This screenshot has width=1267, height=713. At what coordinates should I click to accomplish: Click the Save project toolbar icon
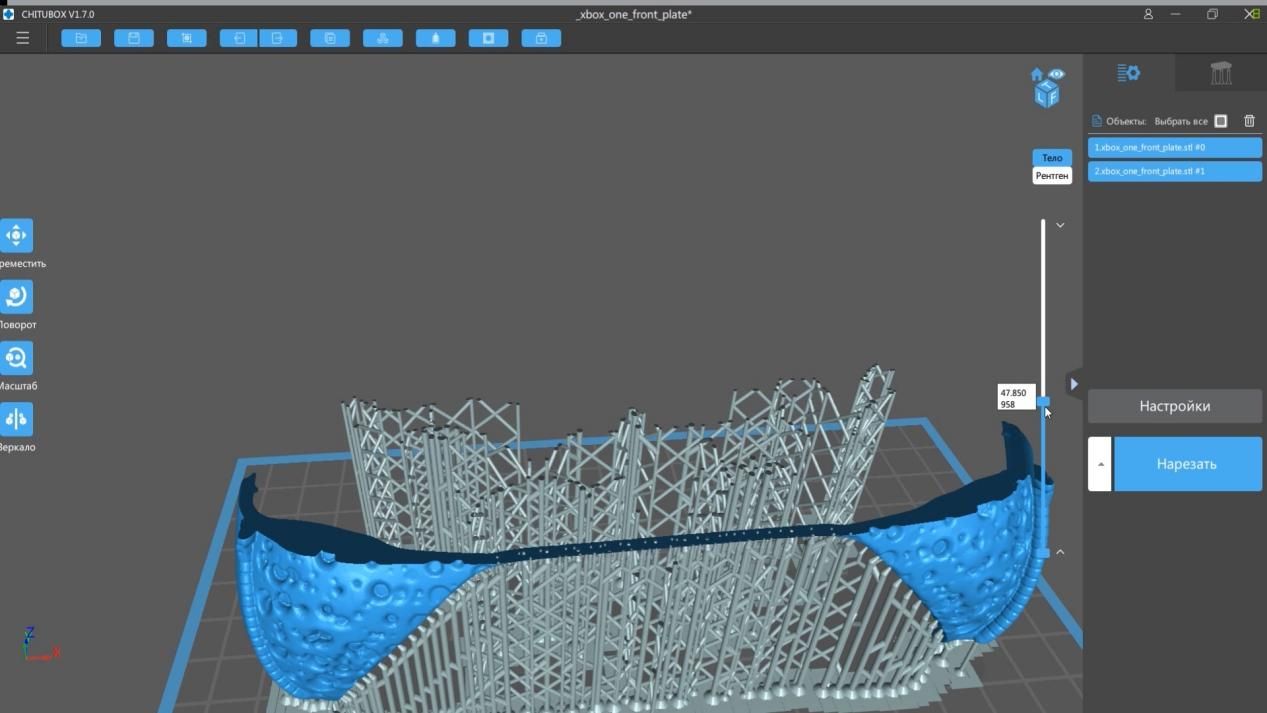coord(133,38)
